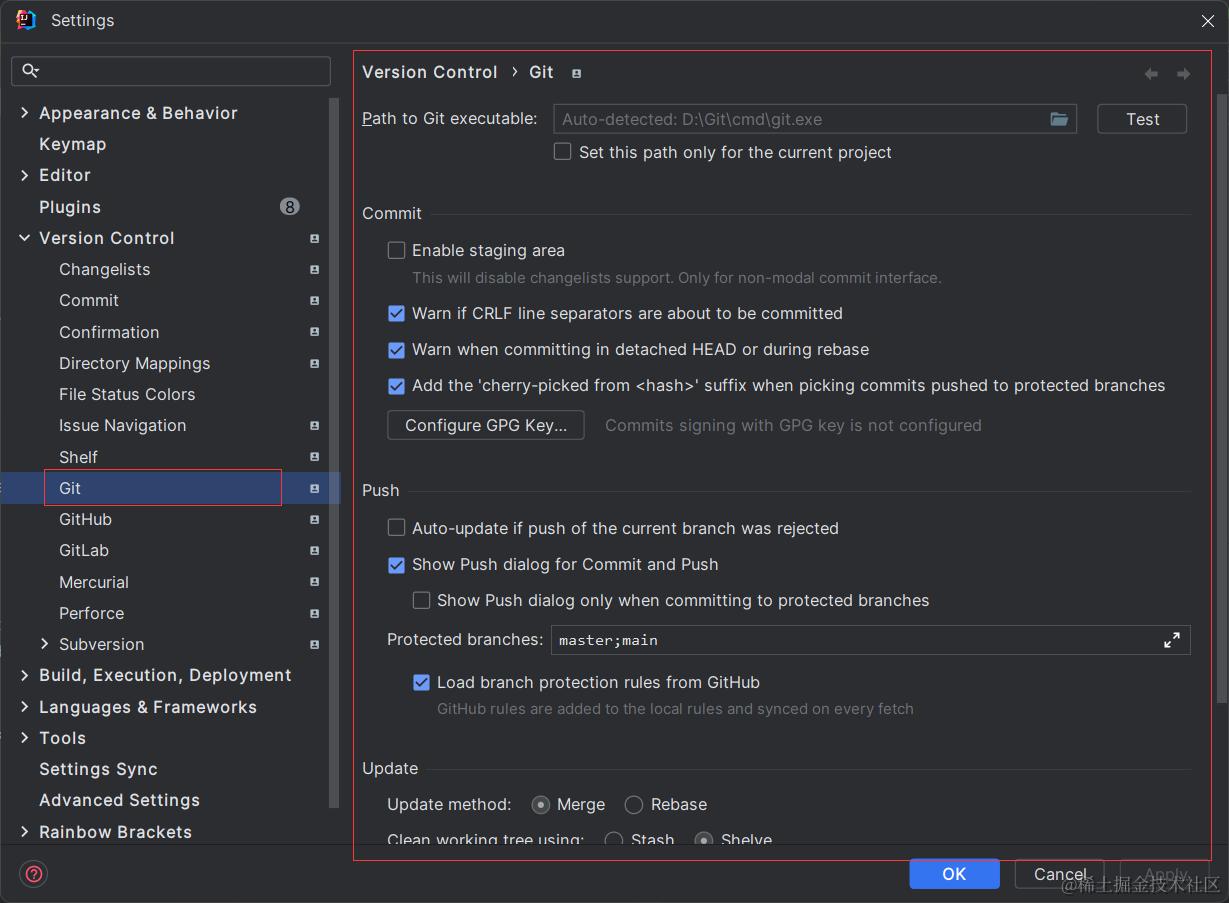Click the project-level icon on Commit row

click(314, 300)
